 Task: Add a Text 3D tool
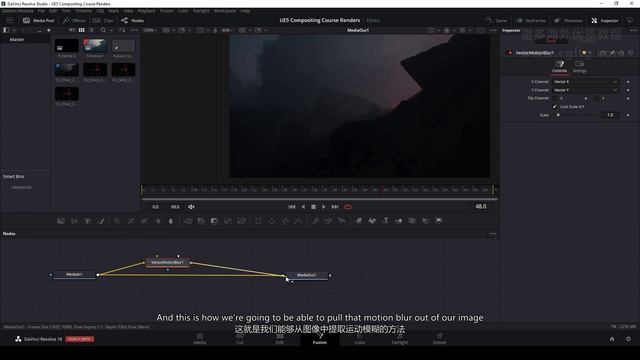point(385,221)
